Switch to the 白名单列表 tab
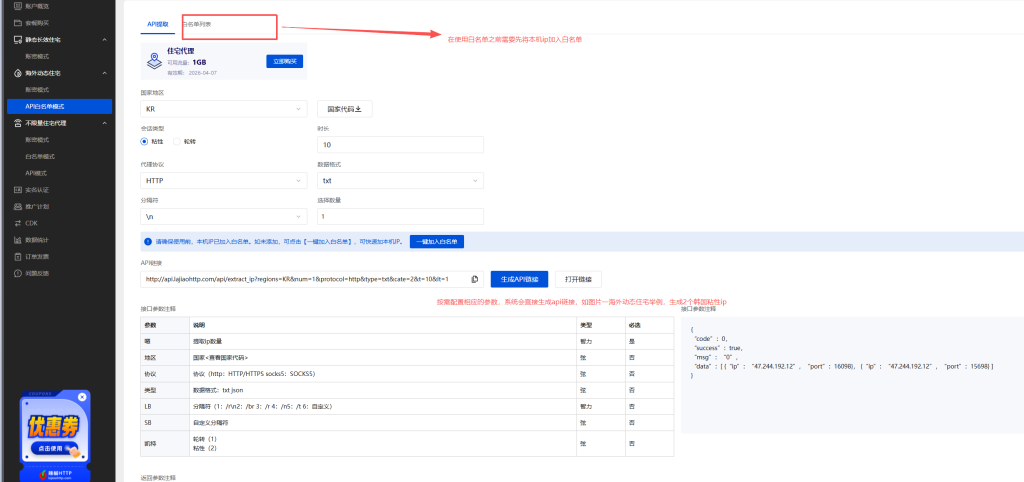The height and width of the screenshot is (482, 1024). (197, 24)
